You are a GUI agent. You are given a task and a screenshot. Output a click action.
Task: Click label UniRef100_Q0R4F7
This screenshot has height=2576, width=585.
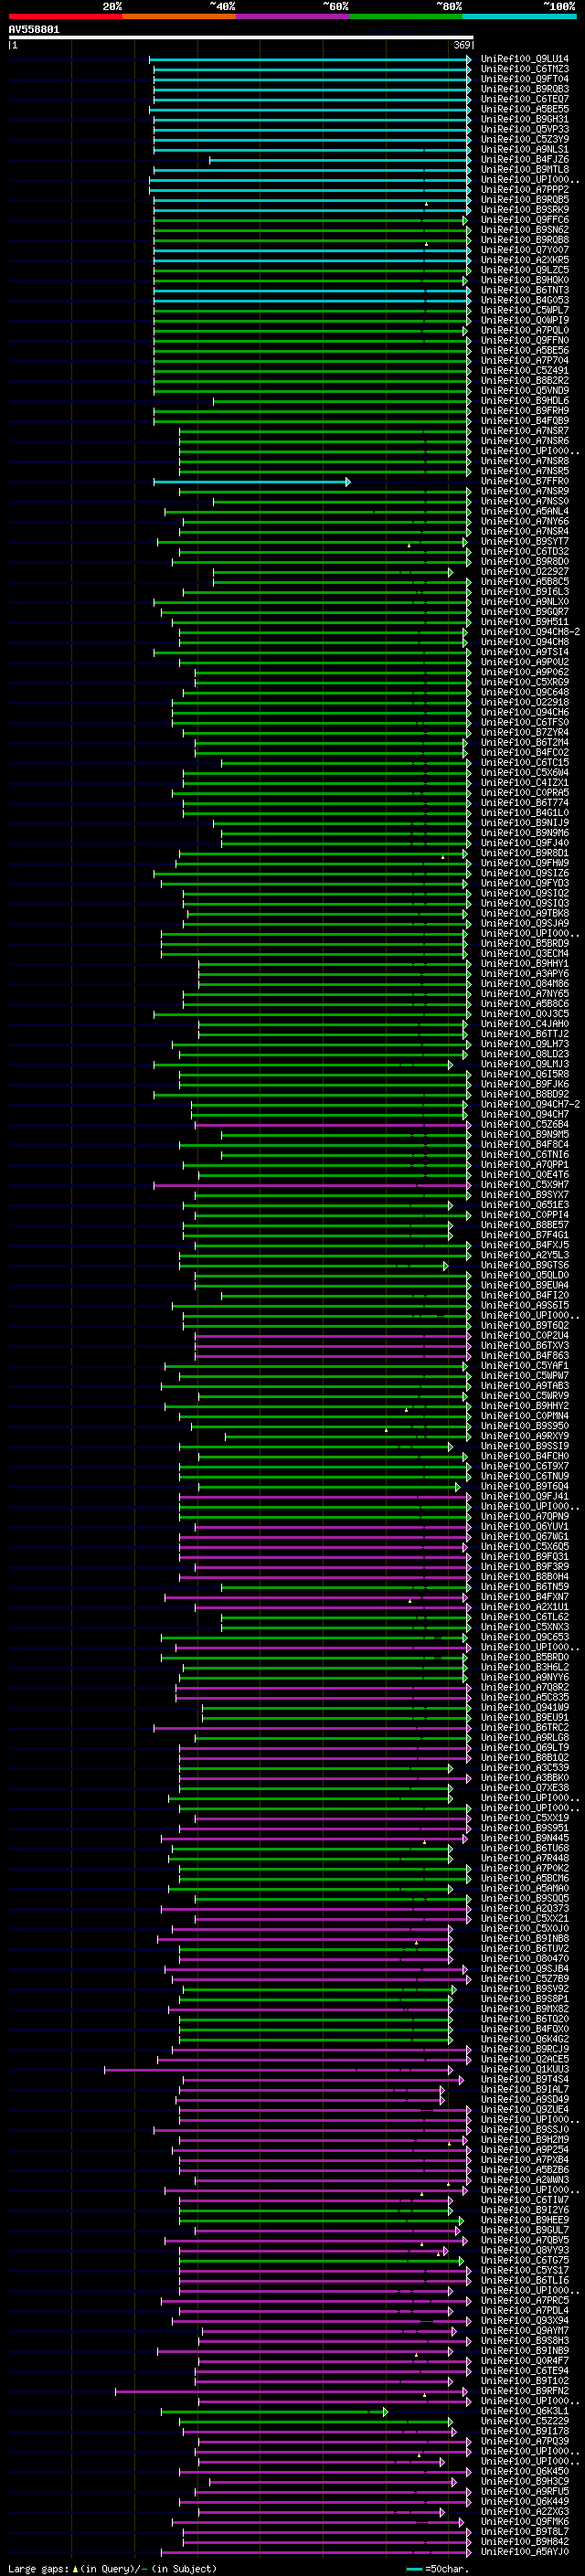pyautogui.click(x=525, y=2360)
